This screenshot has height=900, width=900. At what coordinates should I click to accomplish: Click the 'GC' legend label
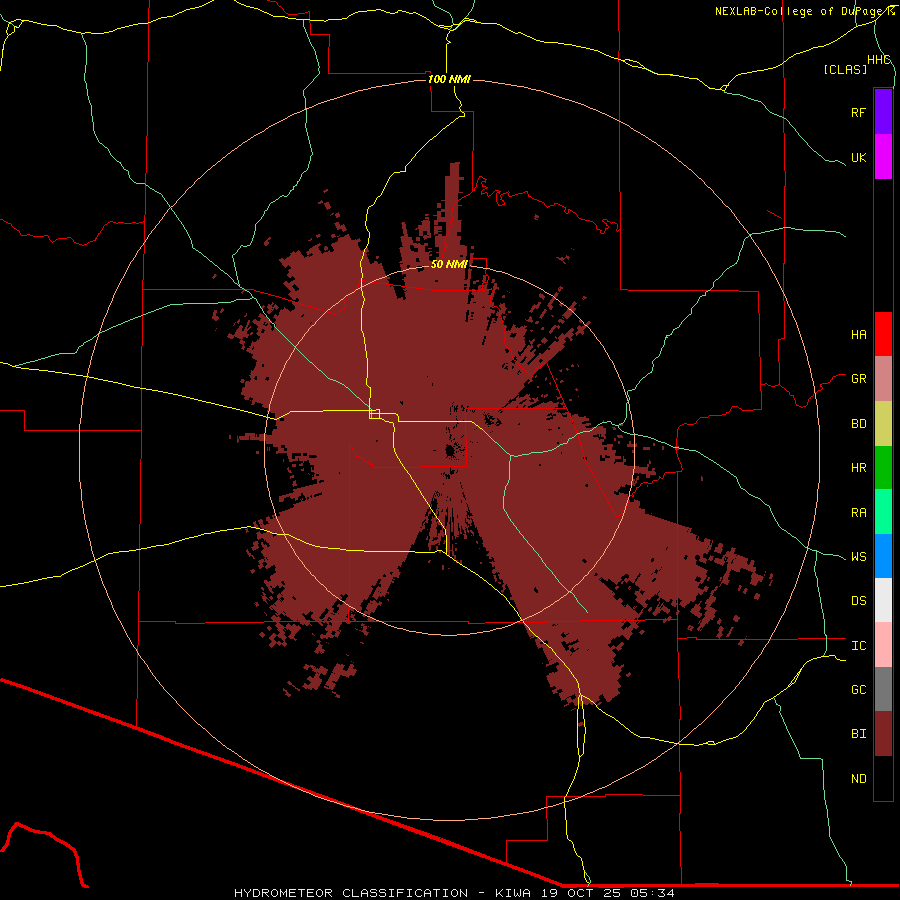click(x=859, y=690)
